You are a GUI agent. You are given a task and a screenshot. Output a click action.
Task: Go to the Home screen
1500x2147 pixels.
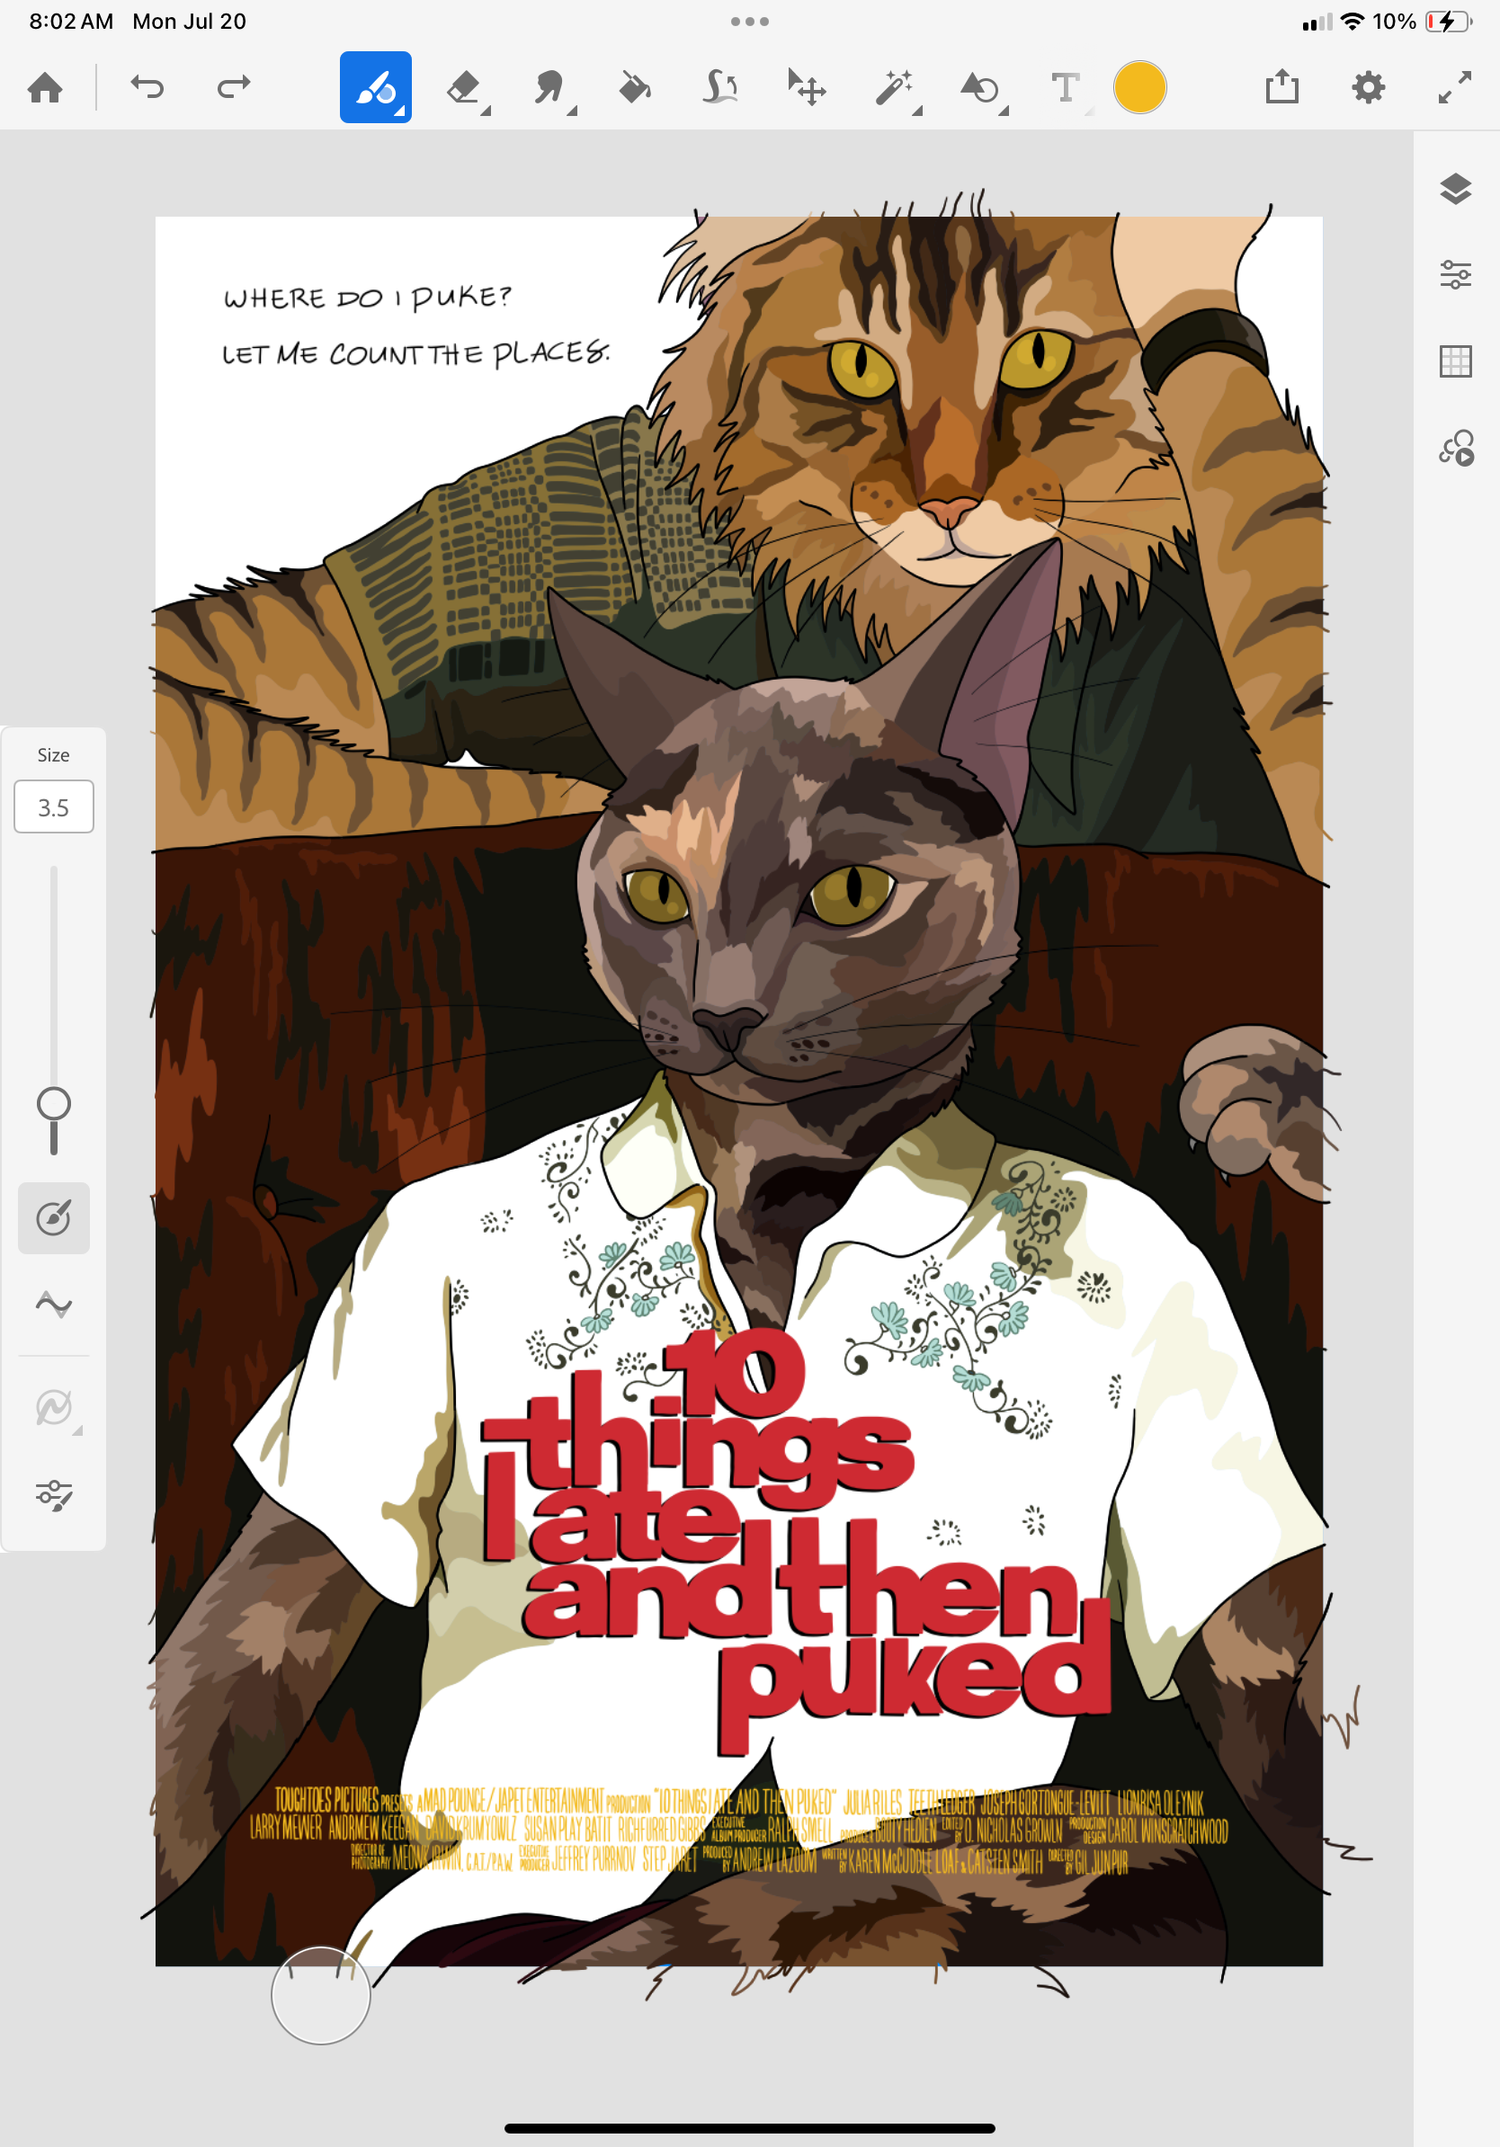tap(45, 88)
